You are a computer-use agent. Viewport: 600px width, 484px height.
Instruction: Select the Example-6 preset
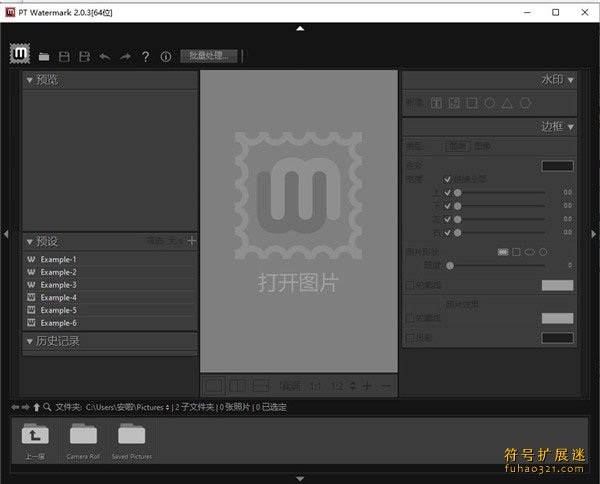110,323
